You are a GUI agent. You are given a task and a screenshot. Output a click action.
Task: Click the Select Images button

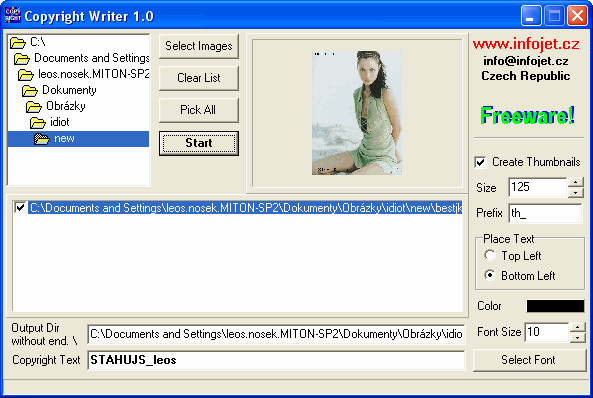(x=199, y=46)
